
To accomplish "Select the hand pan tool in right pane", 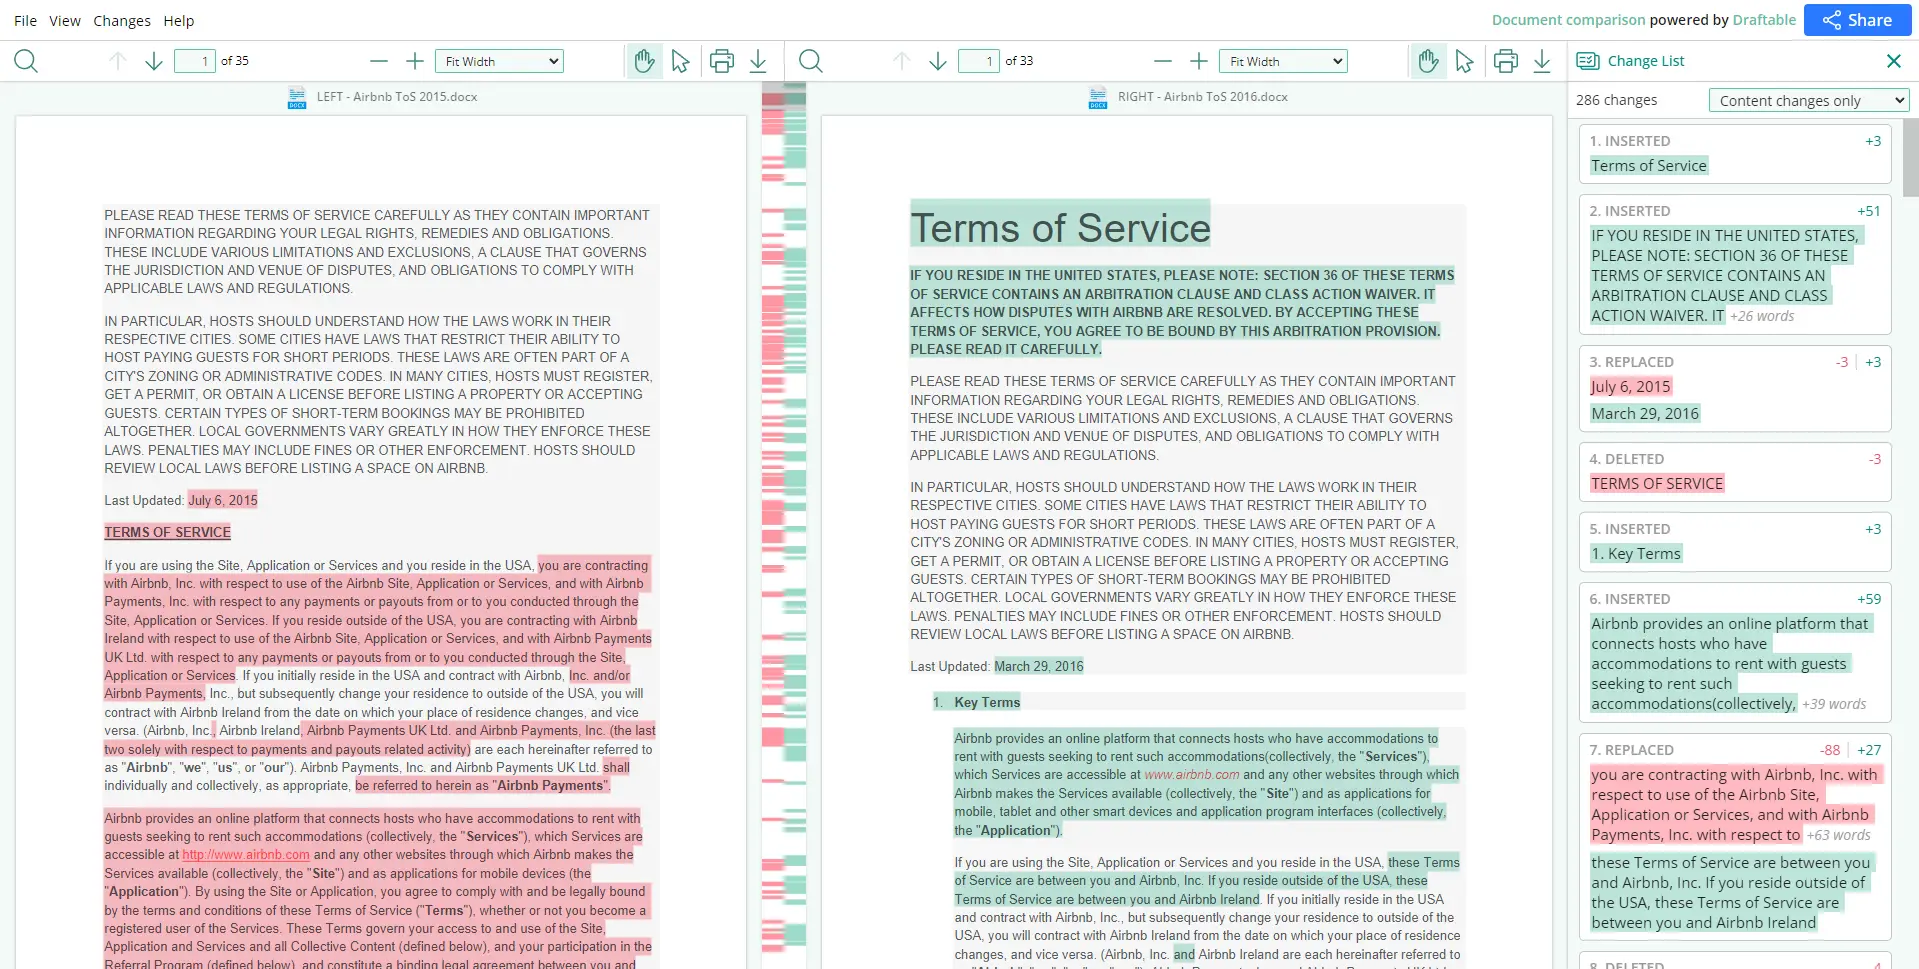I will click(x=1428, y=61).
